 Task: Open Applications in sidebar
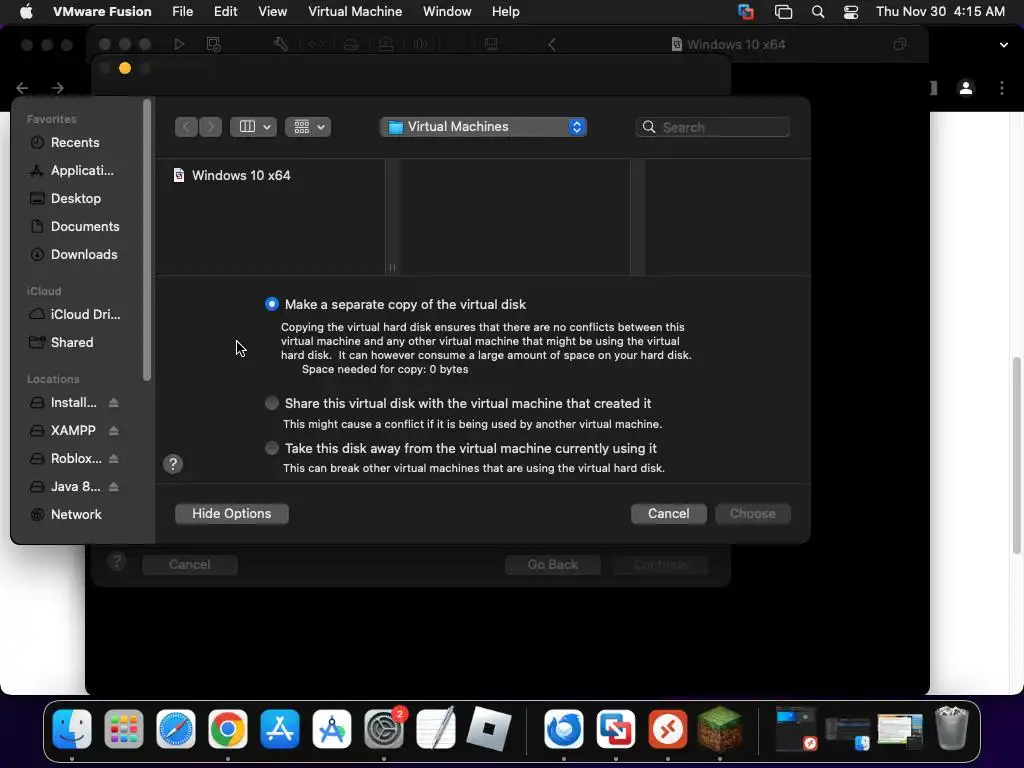tap(80, 170)
